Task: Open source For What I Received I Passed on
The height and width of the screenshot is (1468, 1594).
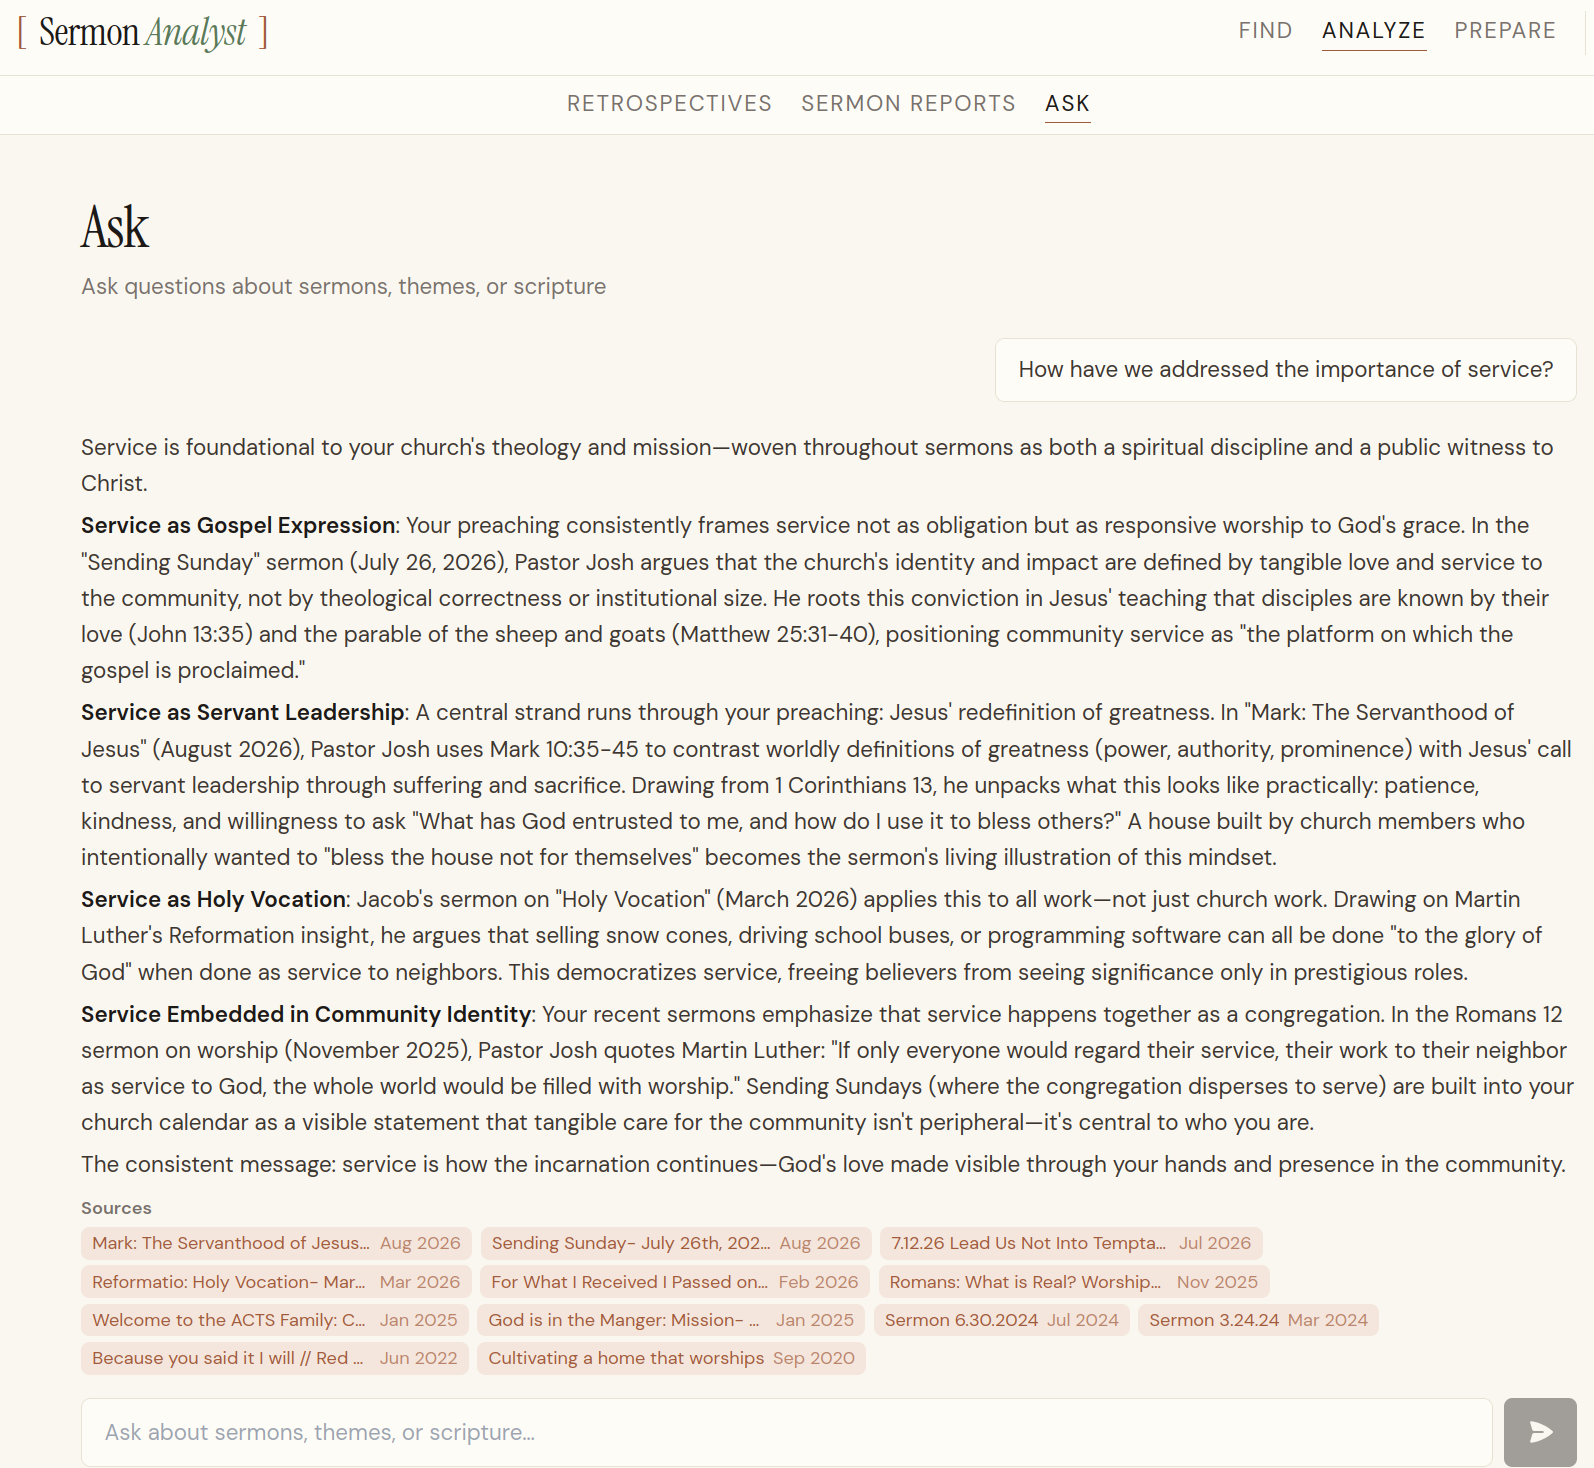Action: [x=675, y=1282]
